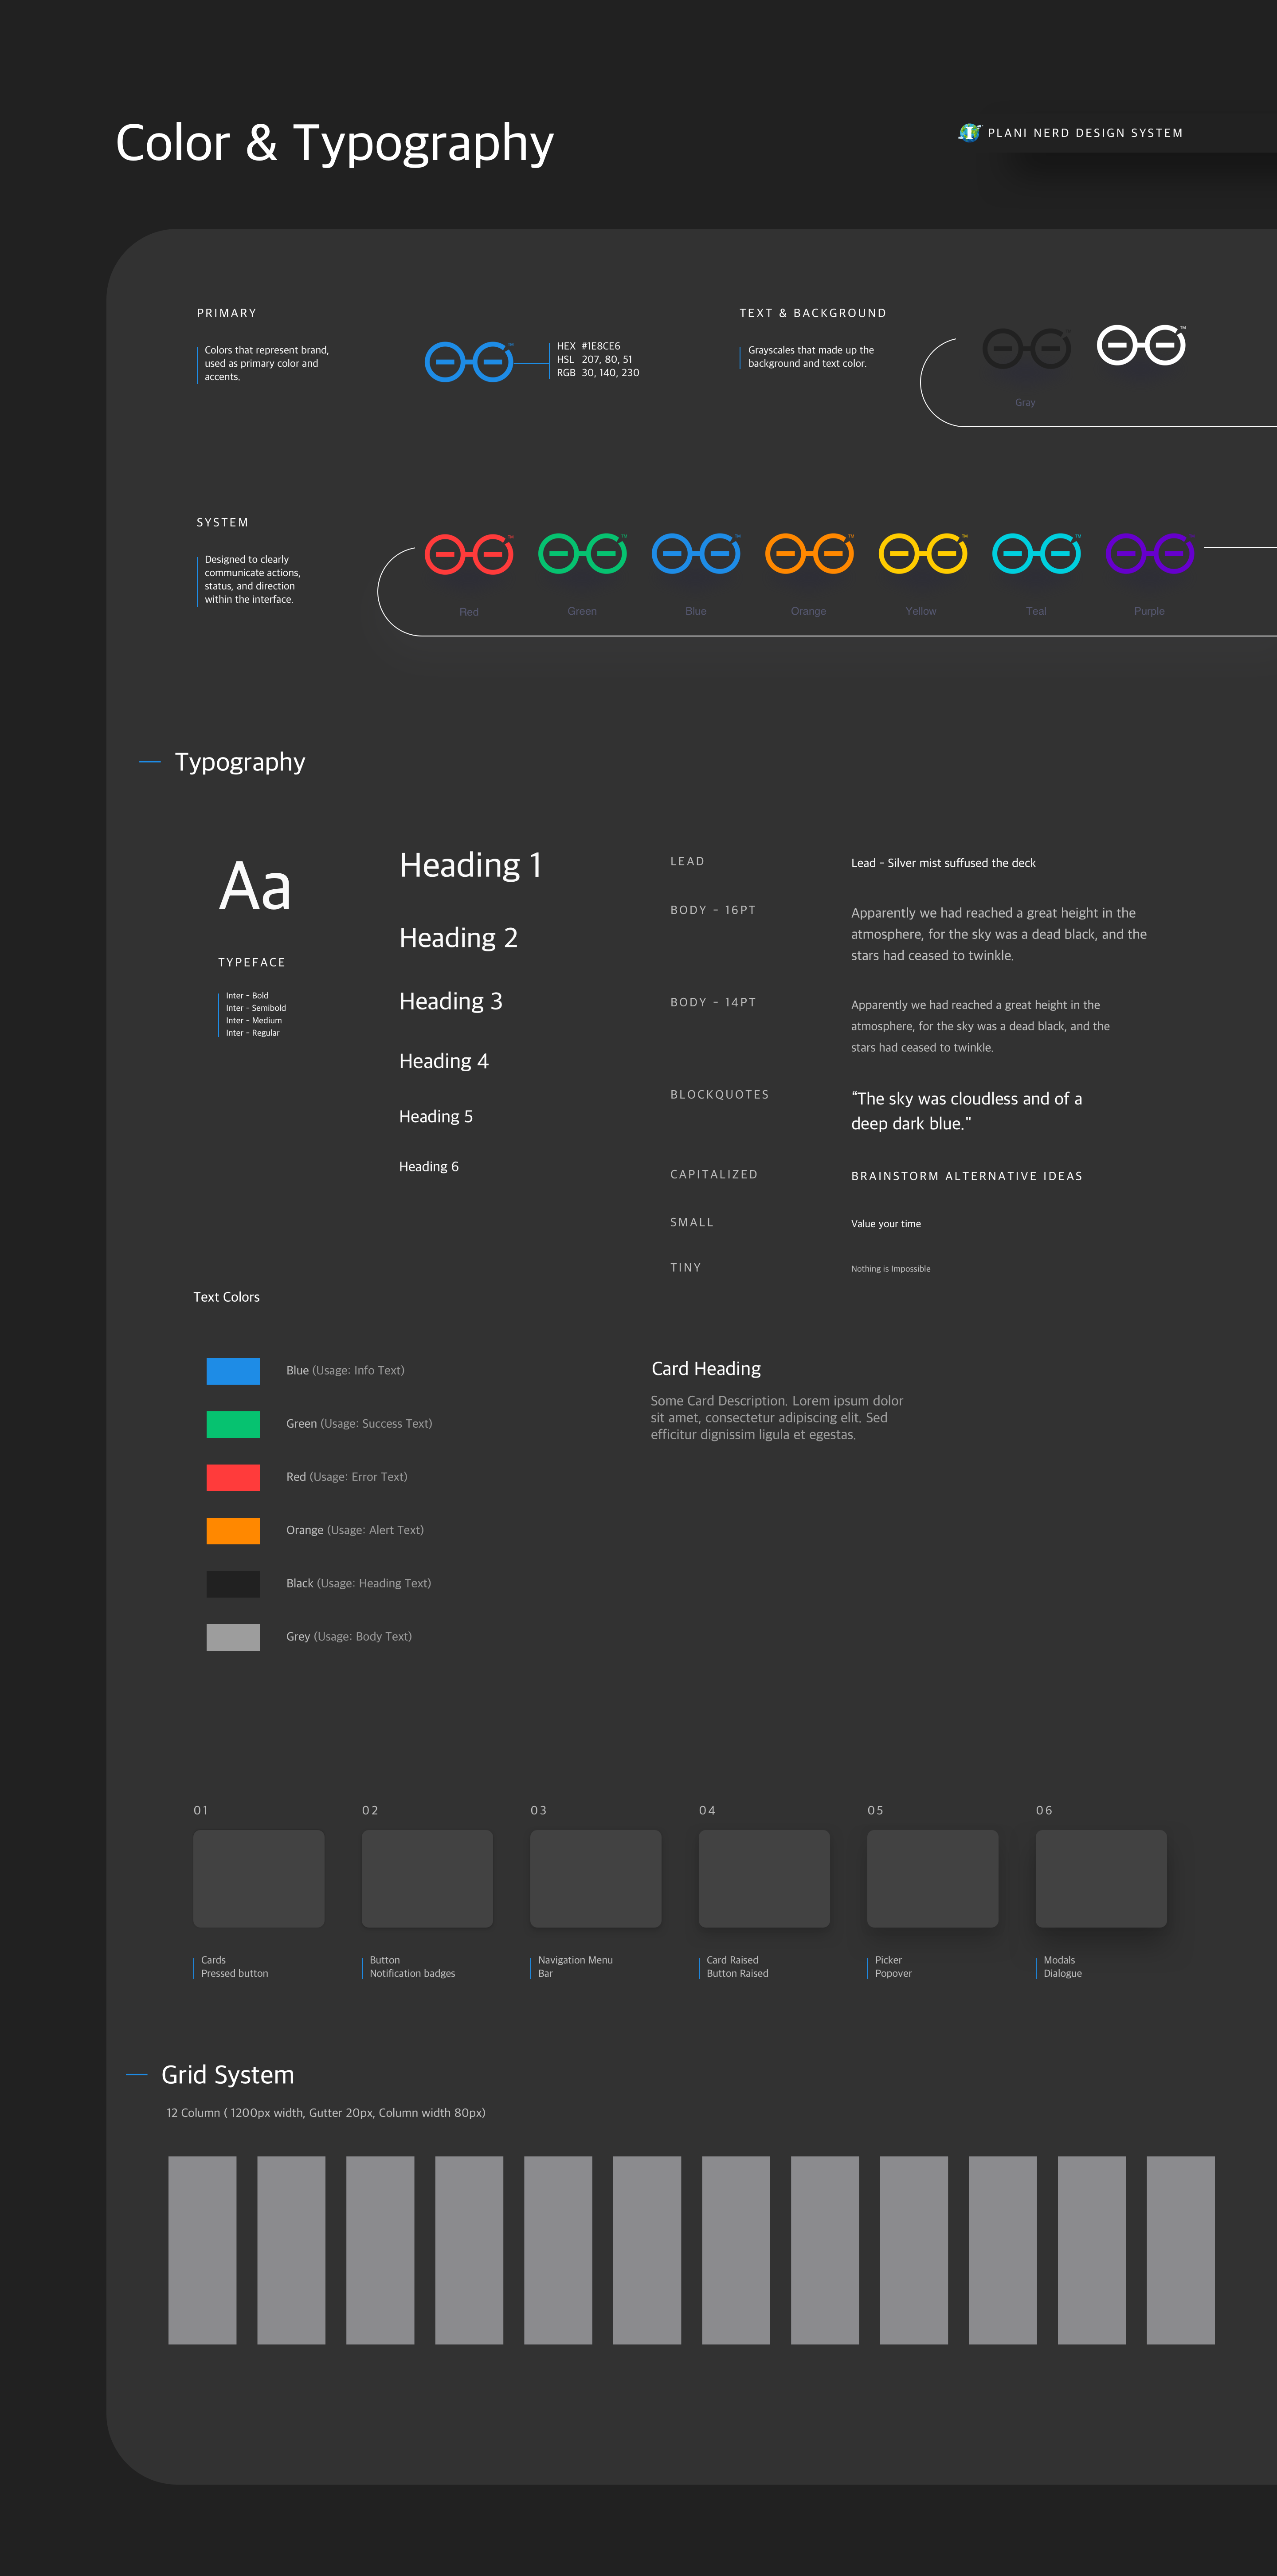
Task: Click the Card Heading title
Action: (706, 1369)
